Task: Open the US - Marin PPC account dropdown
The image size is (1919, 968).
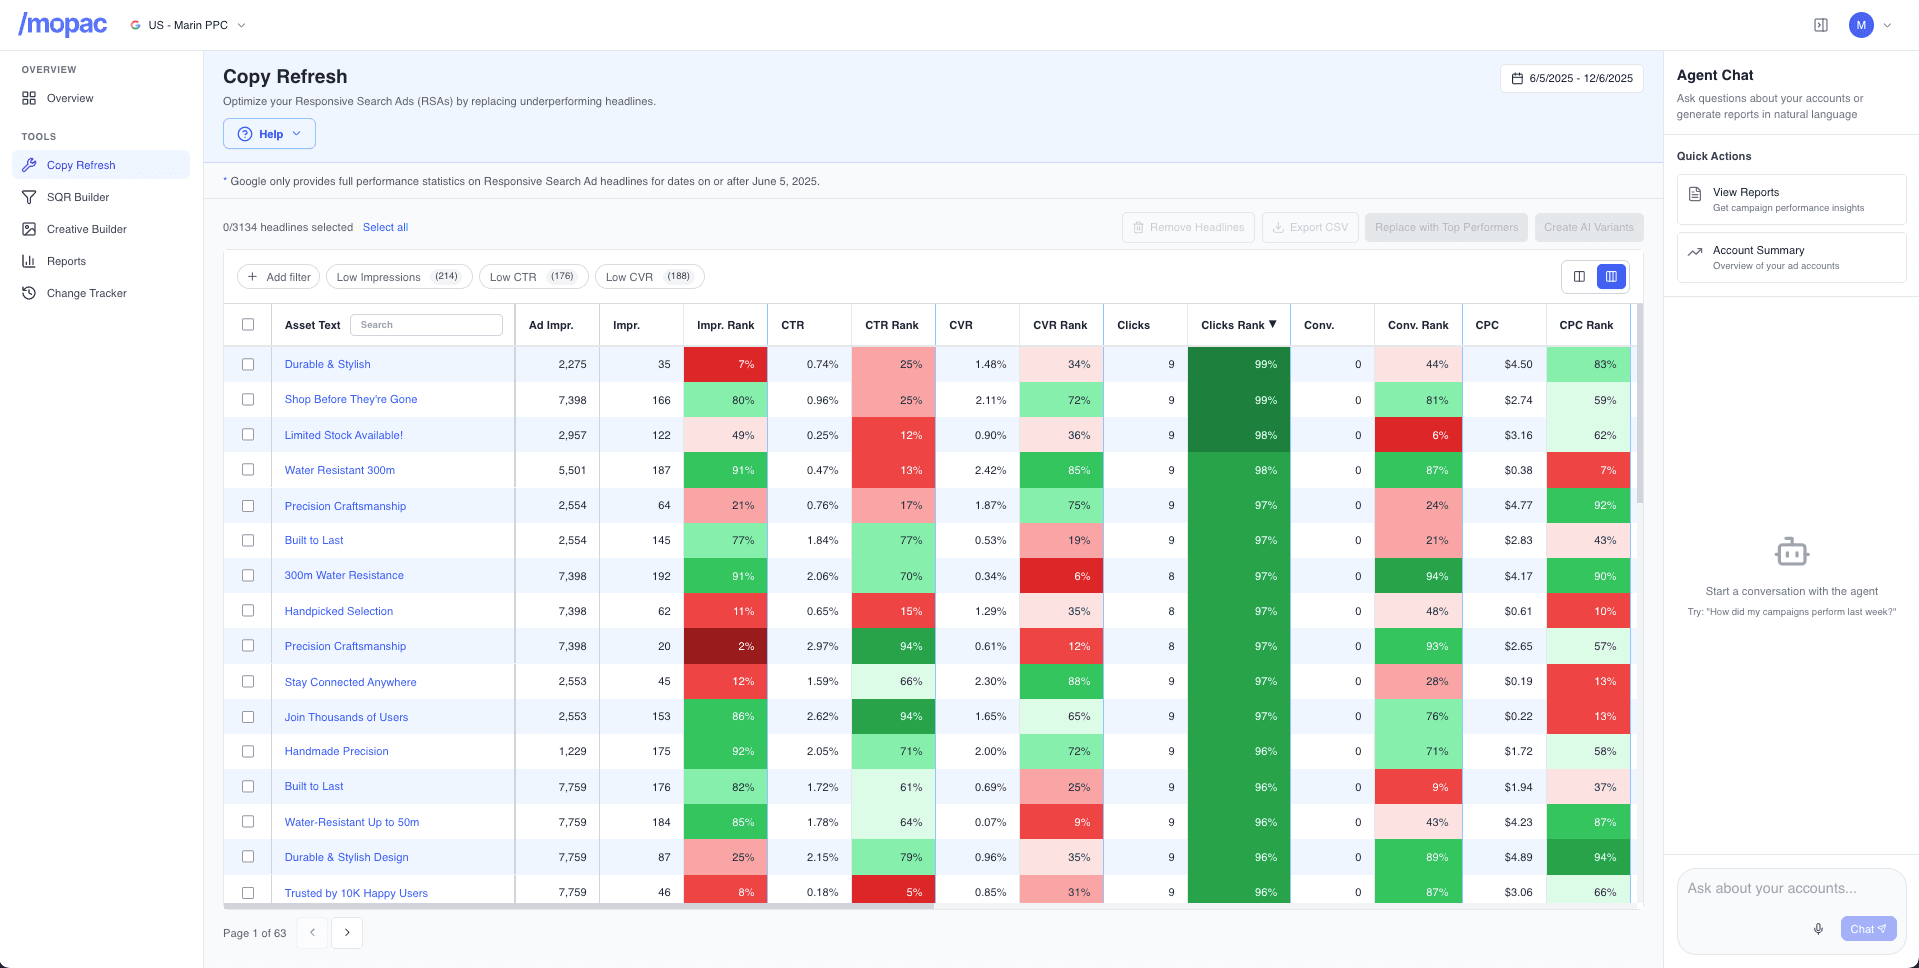Action: pyautogui.click(x=188, y=24)
